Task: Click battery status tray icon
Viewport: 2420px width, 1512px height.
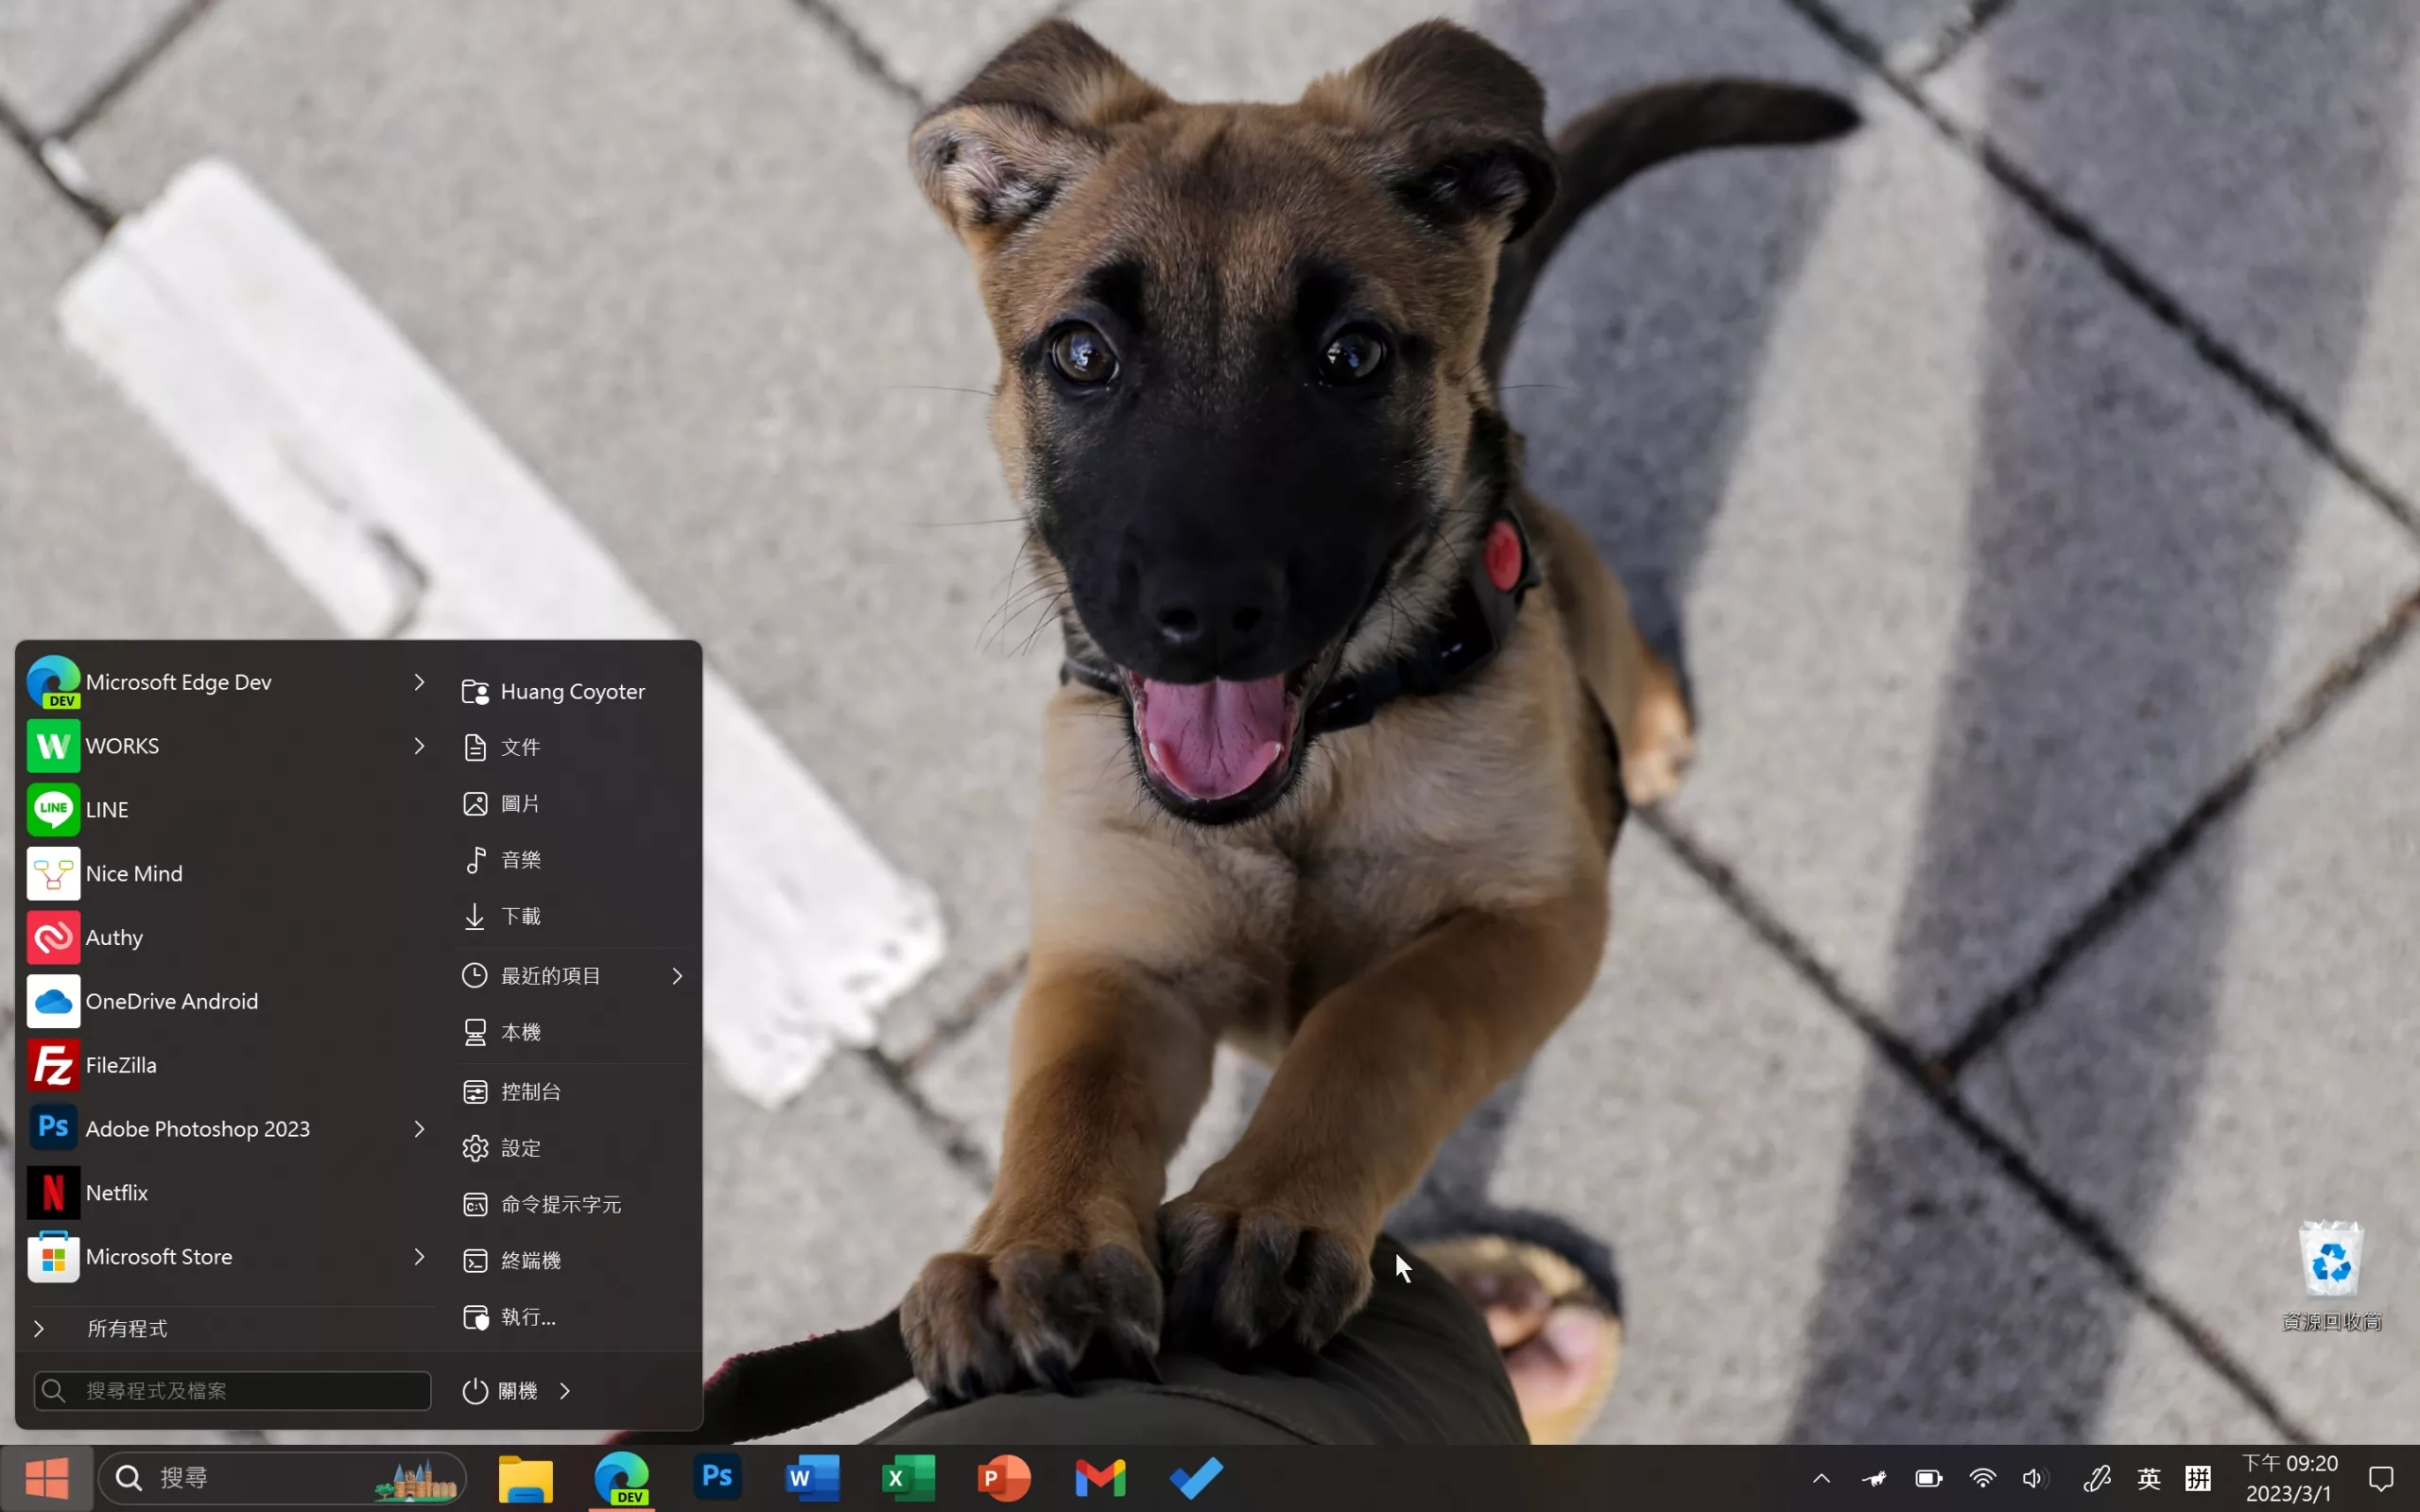Action: click(1929, 1478)
